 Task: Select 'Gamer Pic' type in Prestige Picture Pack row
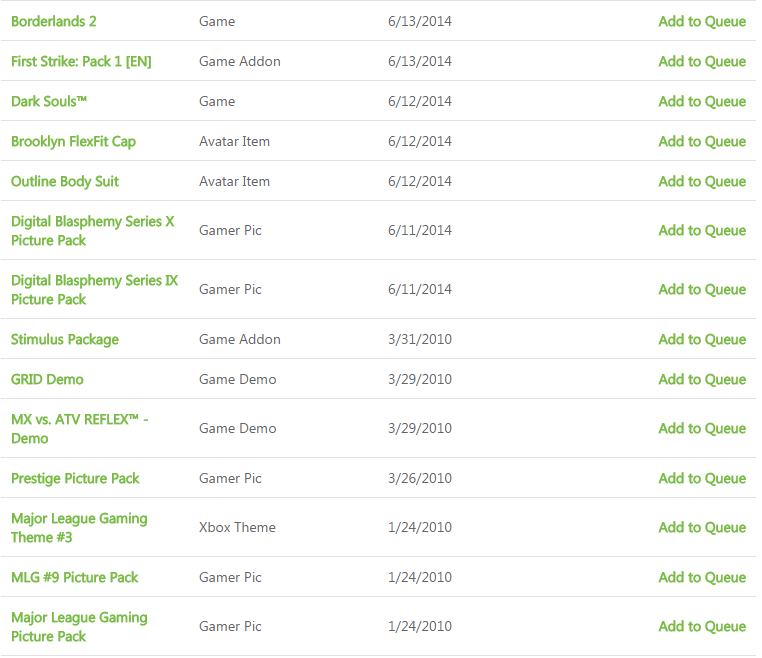click(230, 479)
